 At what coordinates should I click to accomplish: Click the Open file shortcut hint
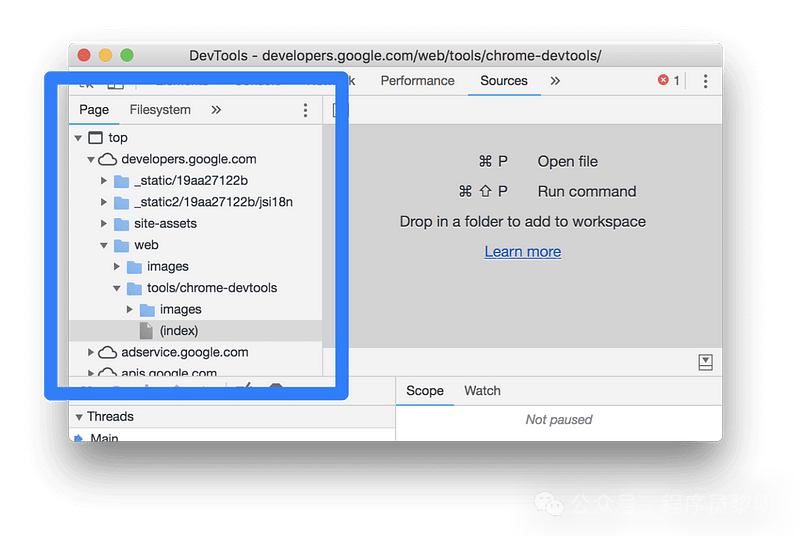pyautogui.click(x=538, y=162)
